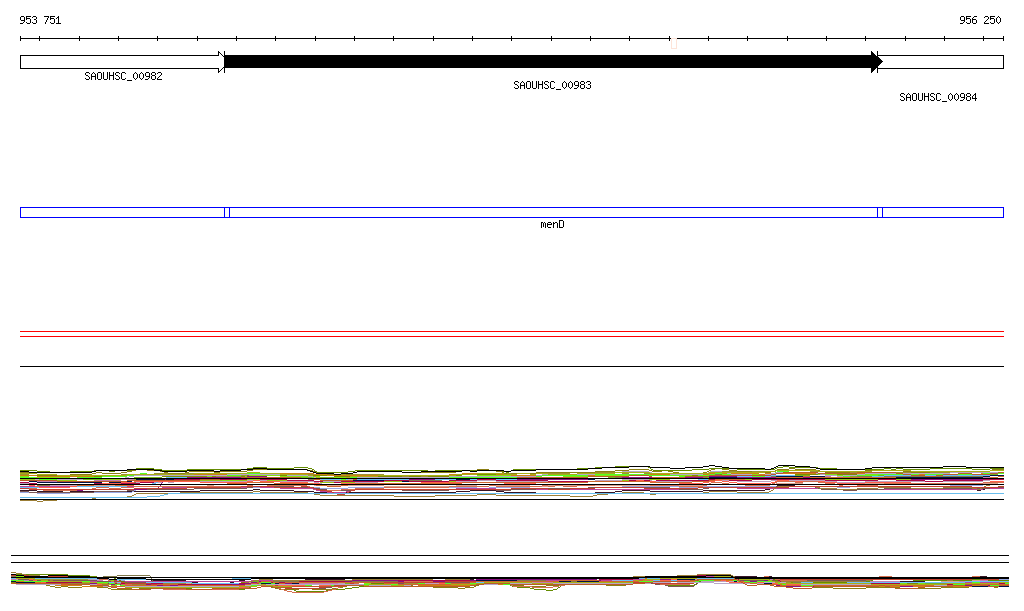Screen dimensions: 1024x611
Task: Click the white SAOUHSC_00982 gene arrow
Action: click(x=122, y=62)
